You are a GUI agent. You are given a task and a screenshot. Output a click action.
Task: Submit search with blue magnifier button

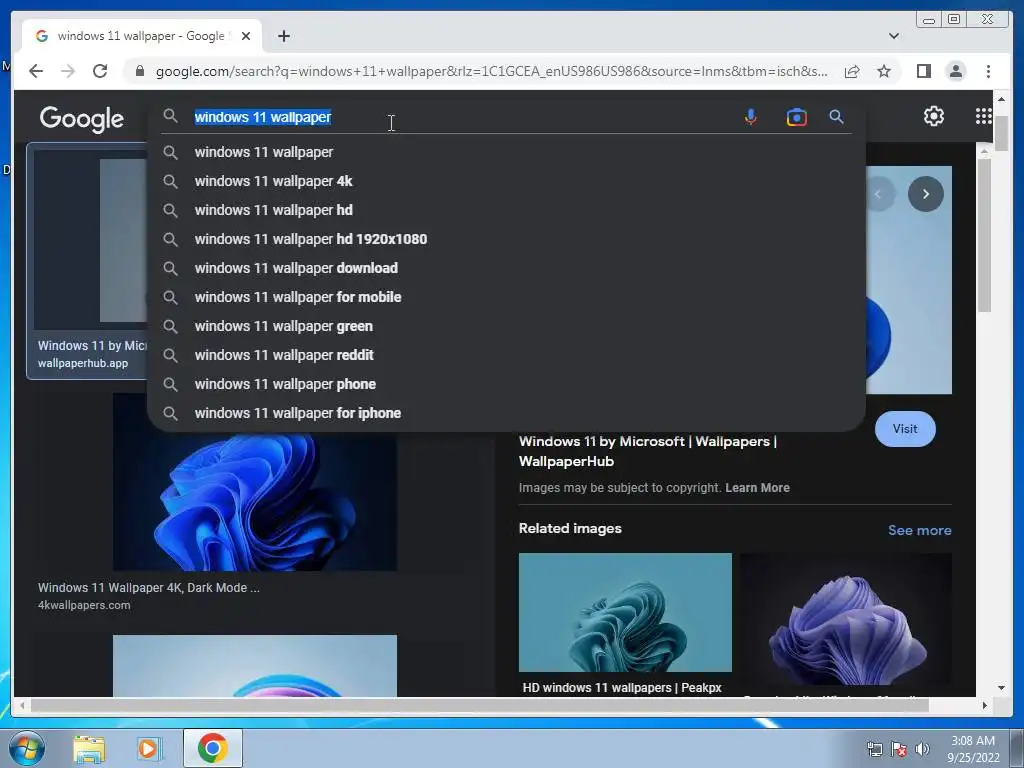coord(836,117)
